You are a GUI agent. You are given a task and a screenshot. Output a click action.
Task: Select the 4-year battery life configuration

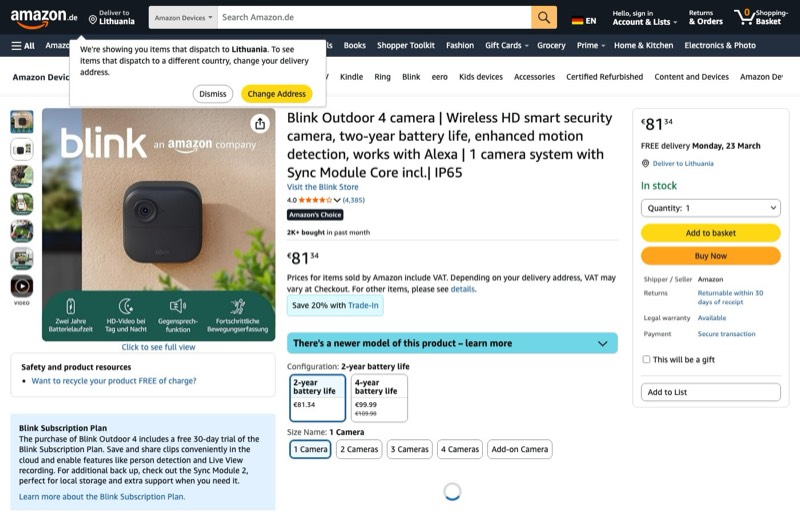(x=379, y=397)
